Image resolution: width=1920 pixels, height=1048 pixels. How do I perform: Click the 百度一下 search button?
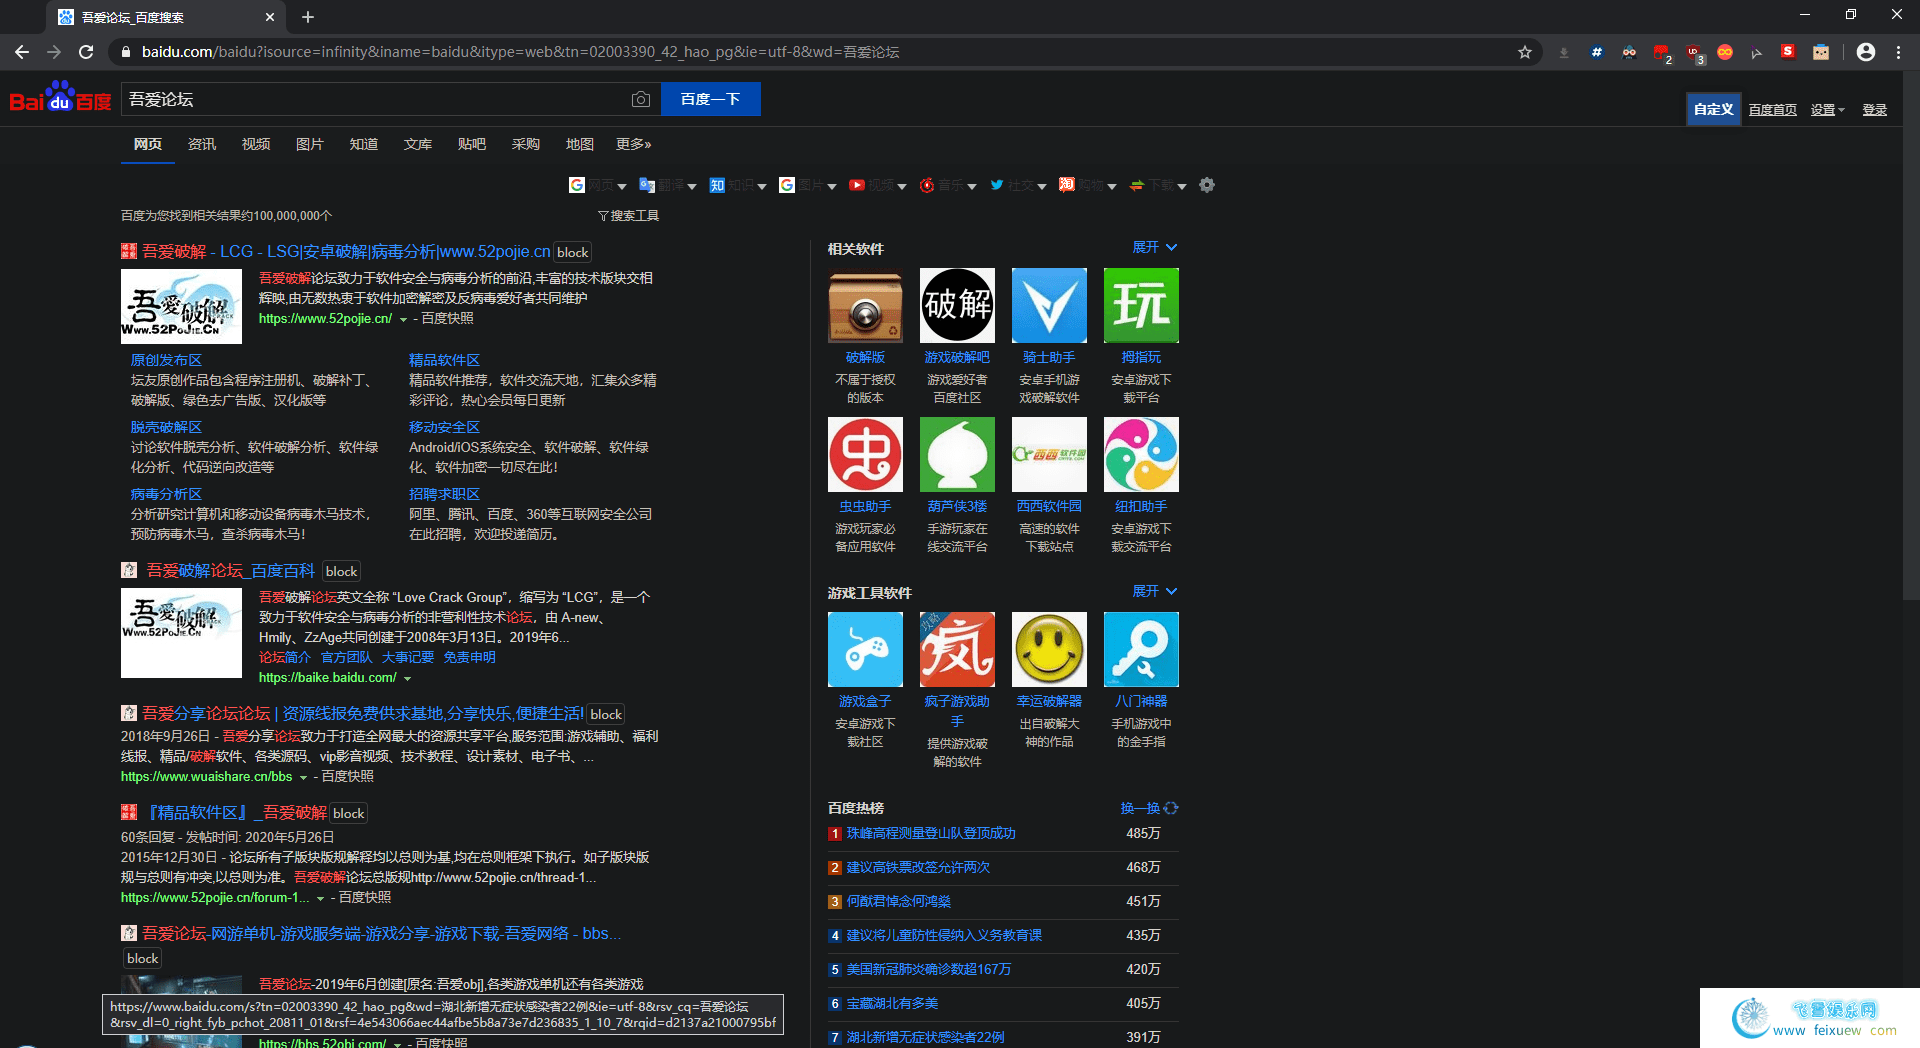tap(711, 99)
